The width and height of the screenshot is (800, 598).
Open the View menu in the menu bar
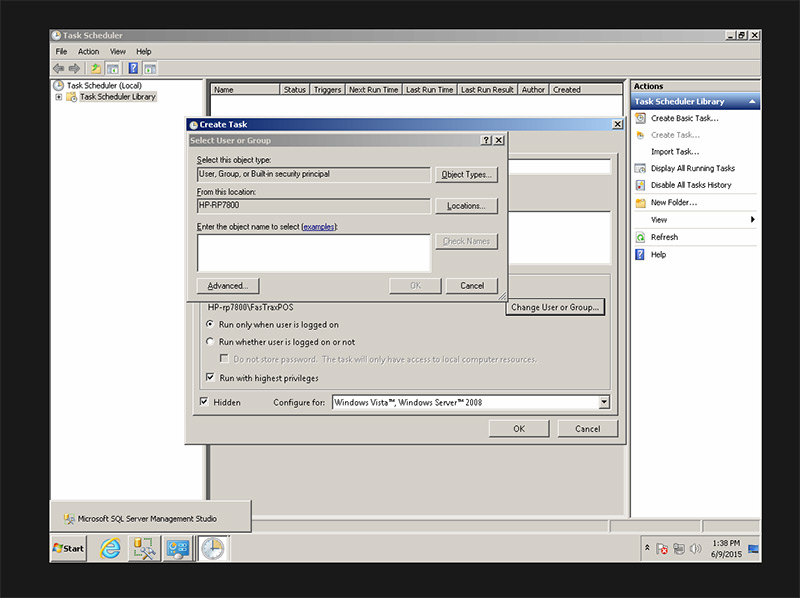point(118,52)
